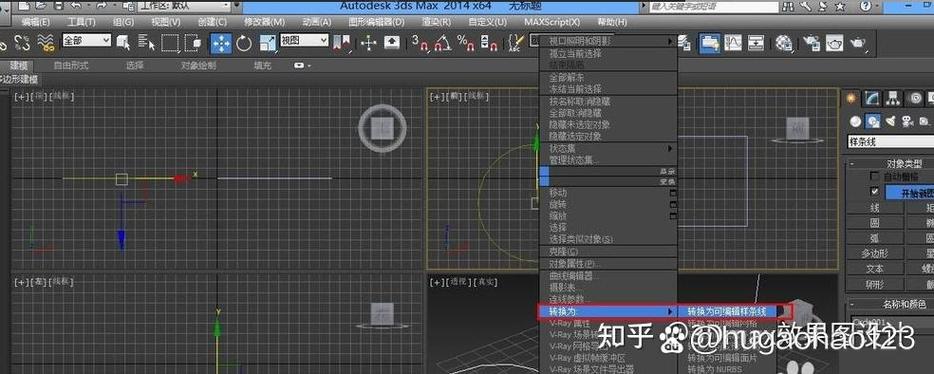Open the 编辑(E) menu
934x374 pixels.
tap(35, 22)
